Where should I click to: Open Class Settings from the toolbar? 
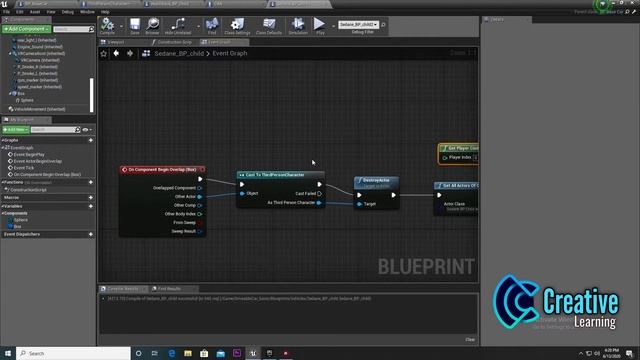[x=237, y=26]
